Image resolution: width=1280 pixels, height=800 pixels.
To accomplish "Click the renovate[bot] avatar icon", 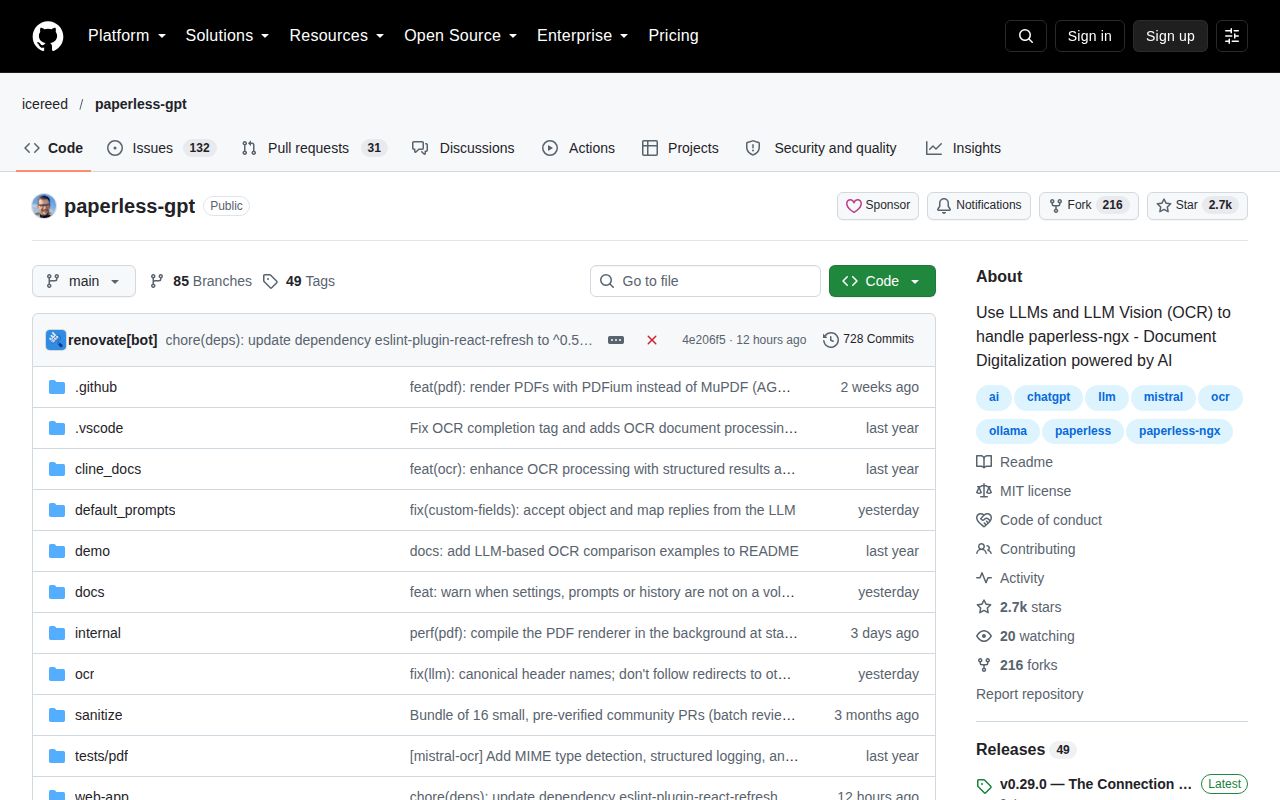I will [56, 340].
